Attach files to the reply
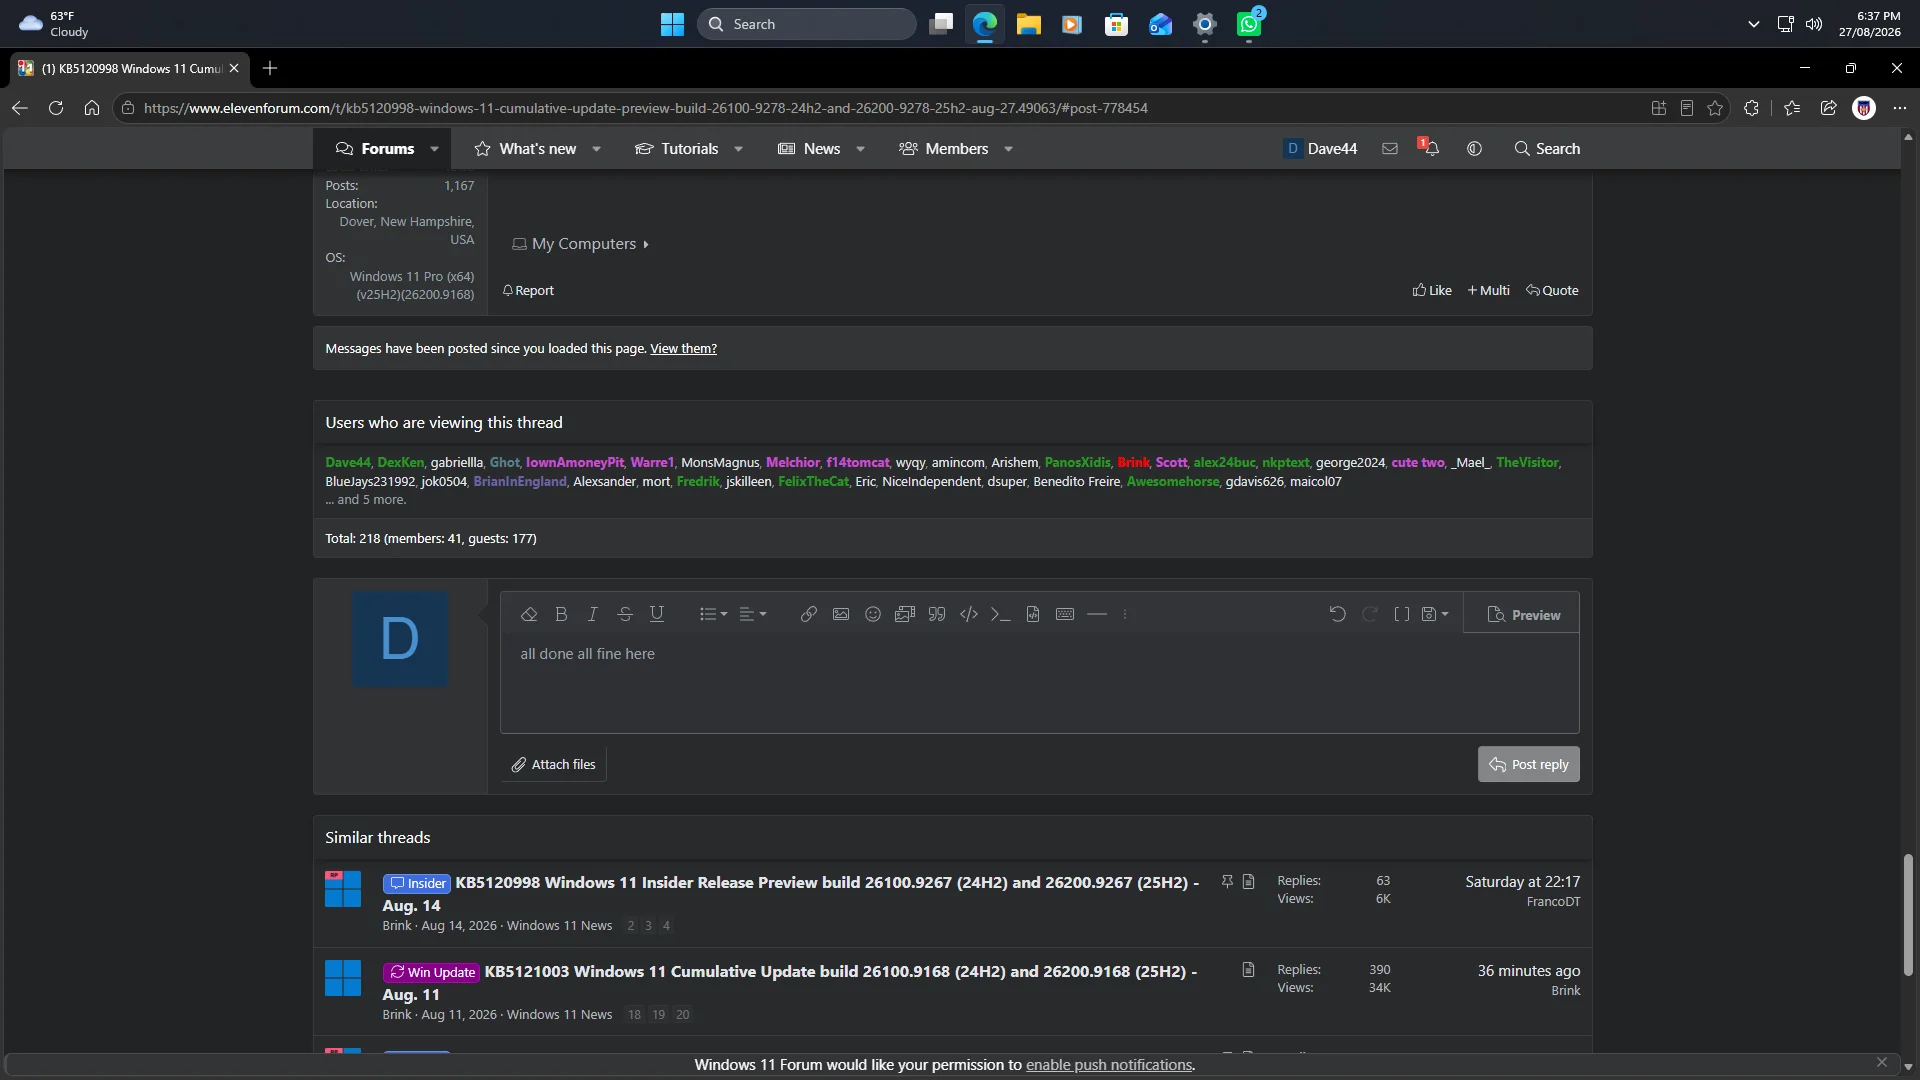The height and width of the screenshot is (1080, 1920). [554, 765]
